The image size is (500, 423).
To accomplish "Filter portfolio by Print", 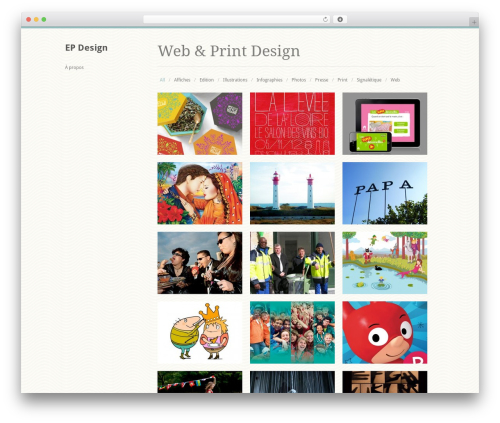I will click(342, 80).
